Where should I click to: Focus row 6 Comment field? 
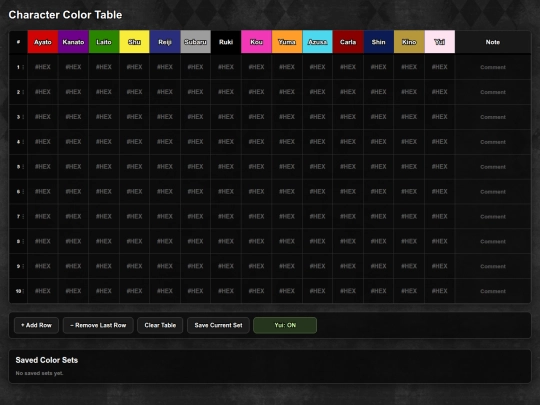(x=493, y=191)
